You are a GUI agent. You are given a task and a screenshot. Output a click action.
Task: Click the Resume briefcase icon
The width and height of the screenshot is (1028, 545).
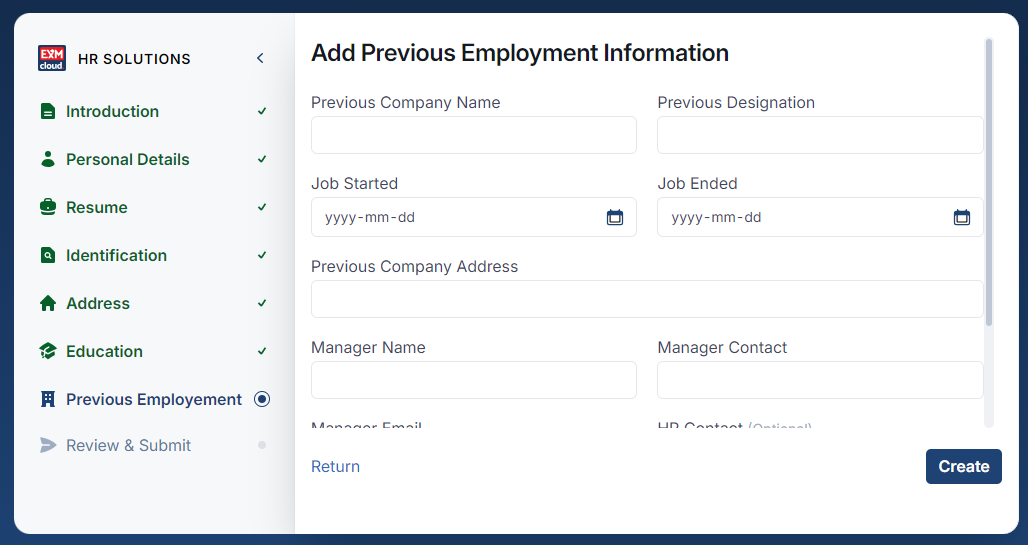tap(48, 207)
